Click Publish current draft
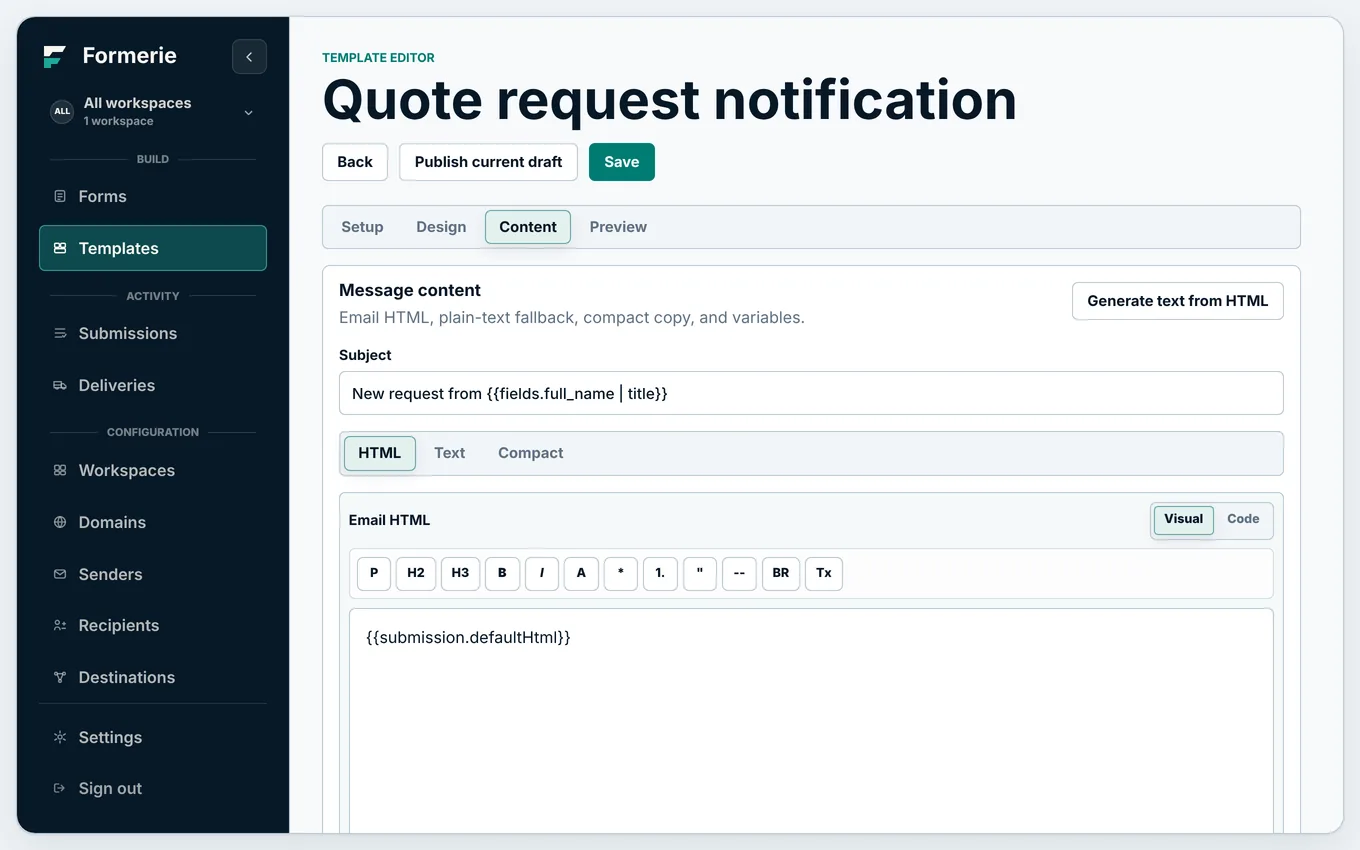Viewport: 1360px width, 850px height. 489,162
